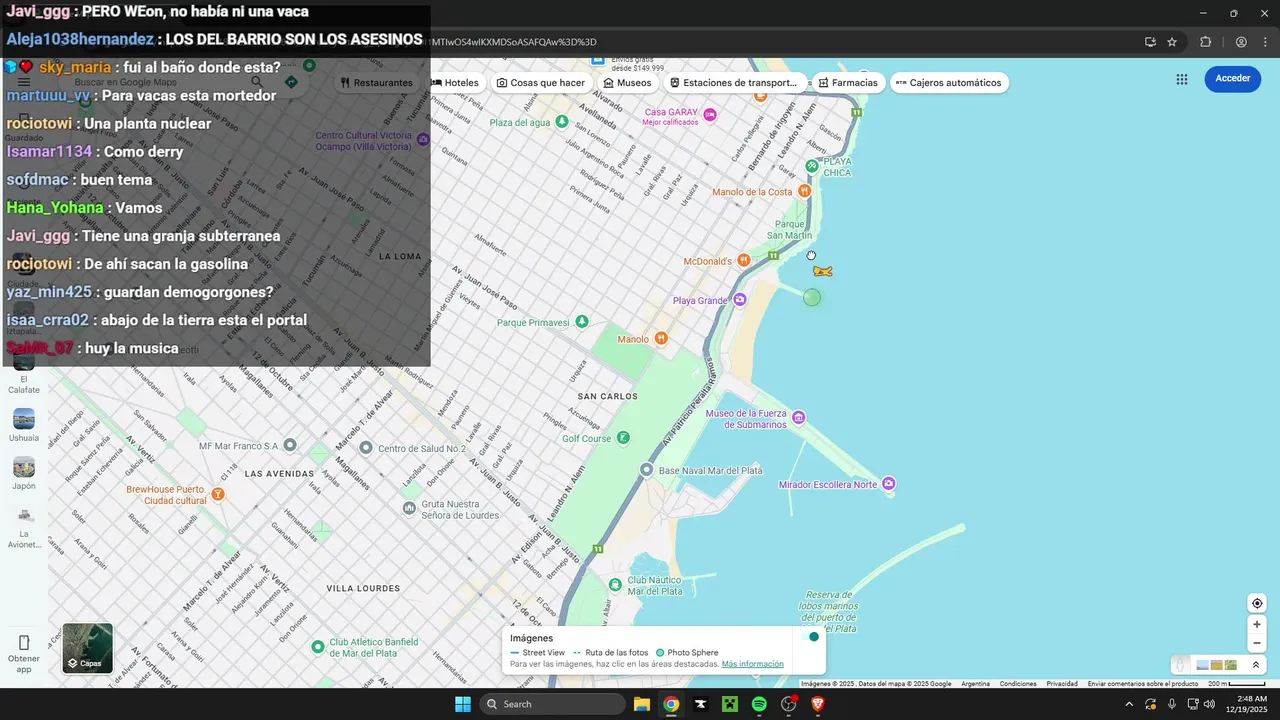
Task: Filter by Farmacias category chip
Action: click(848, 83)
